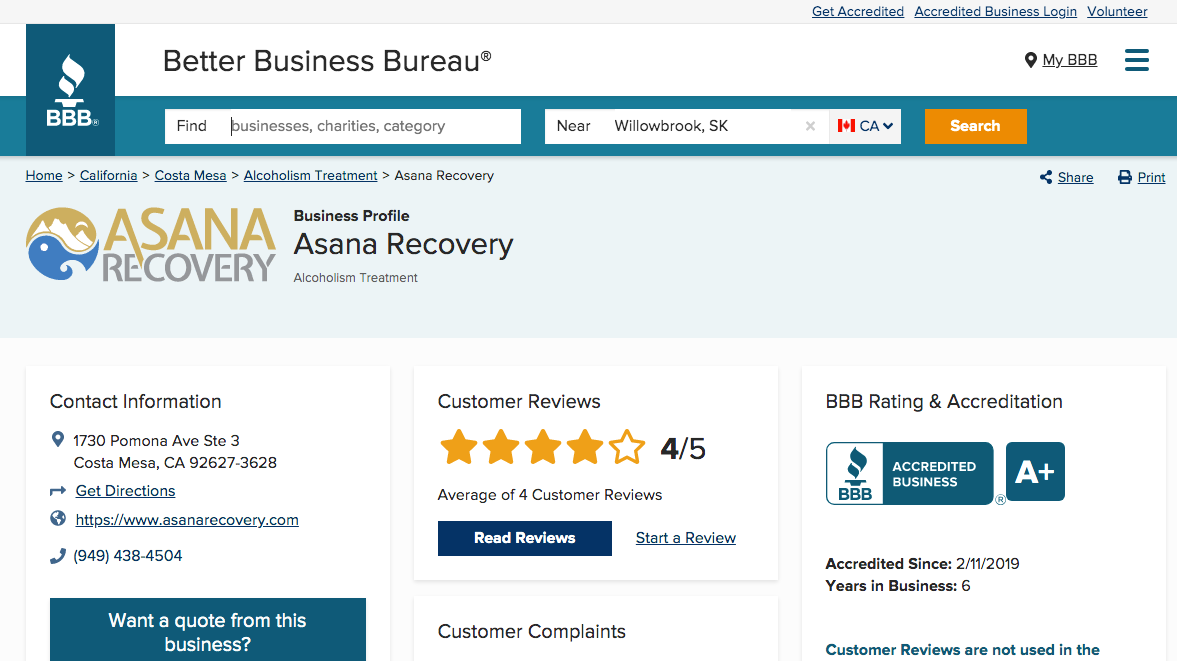Click Customer Reviews are not used text

coord(962,650)
